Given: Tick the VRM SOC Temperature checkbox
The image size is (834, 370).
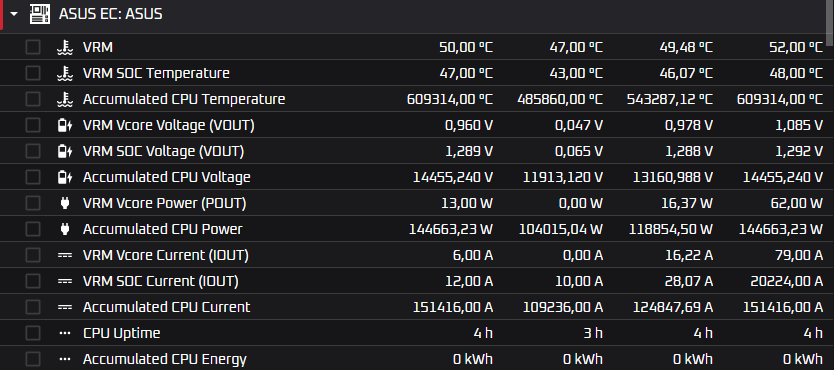Looking at the screenshot, I should (x=33, y=73).
